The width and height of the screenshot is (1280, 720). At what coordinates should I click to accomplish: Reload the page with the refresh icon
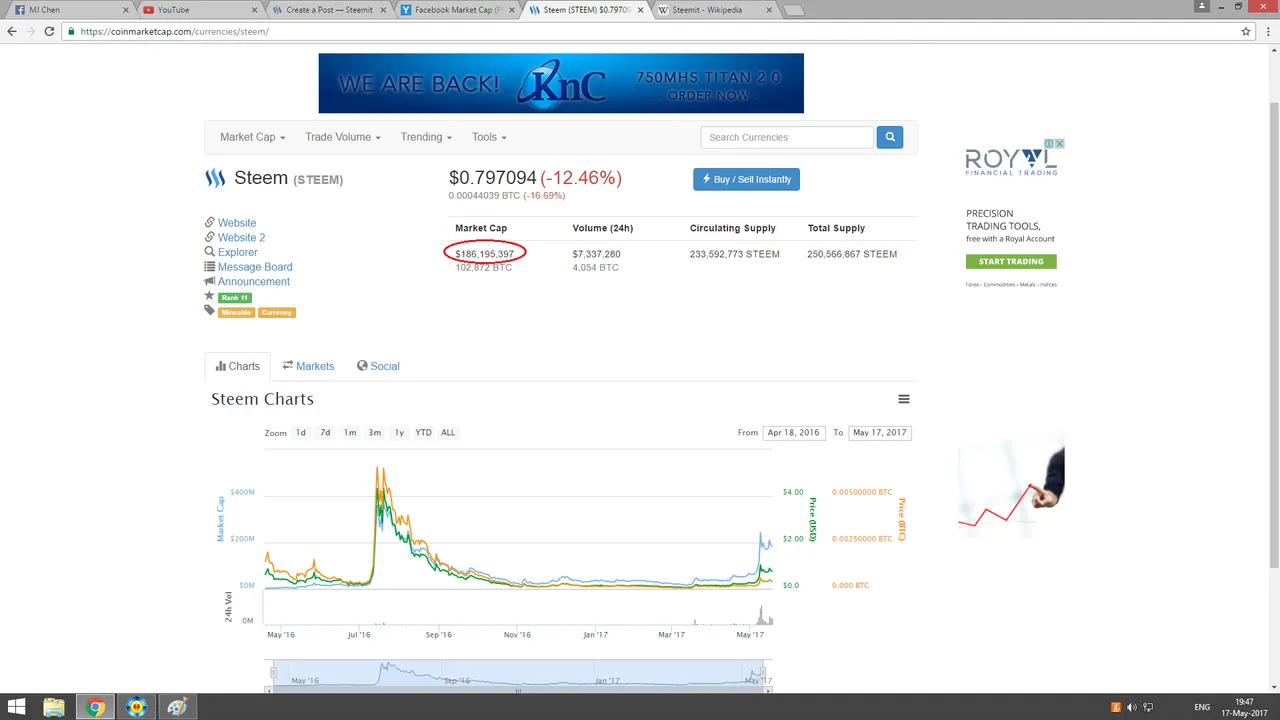49,31
